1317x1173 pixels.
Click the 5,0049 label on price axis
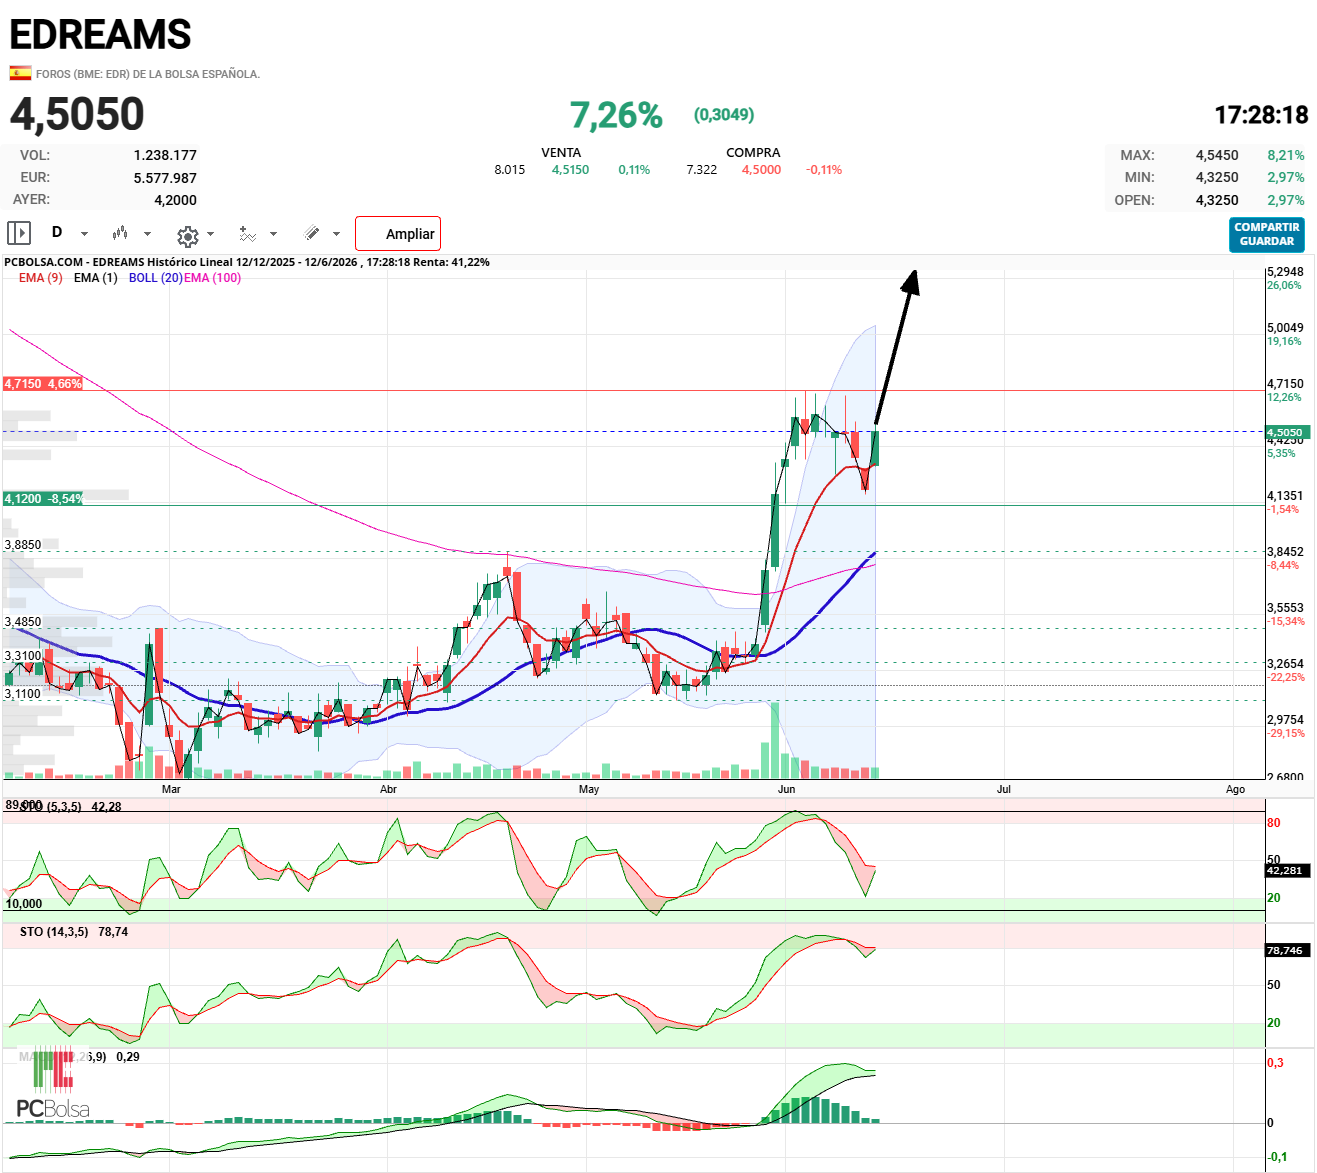point(1285,328)
